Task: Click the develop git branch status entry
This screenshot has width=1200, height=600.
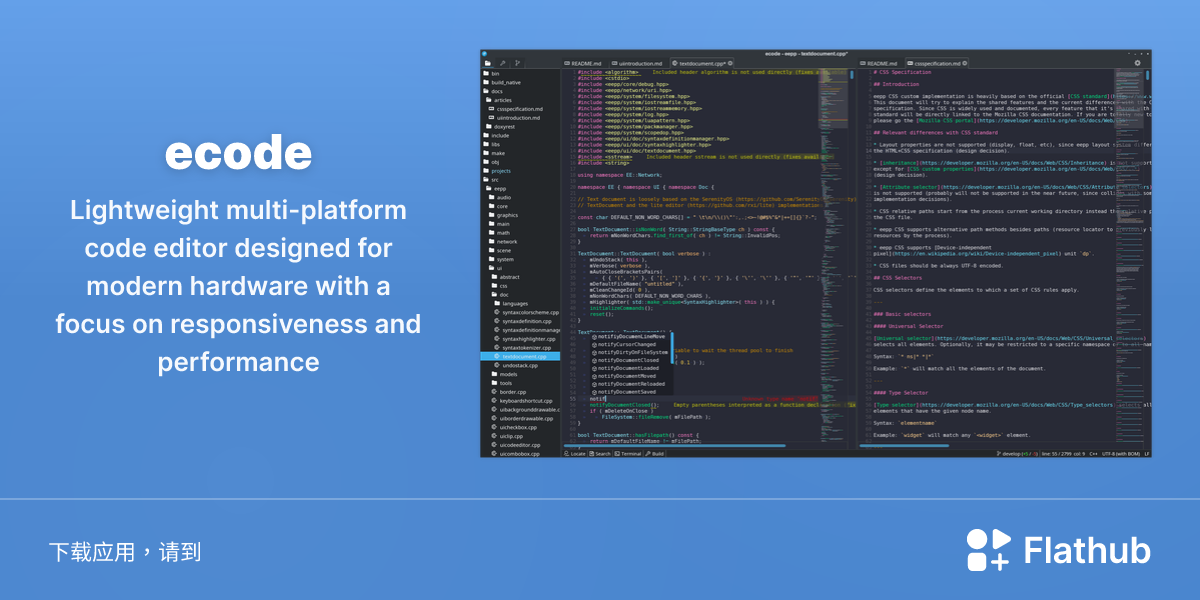Action: [x=1017, y=454]
